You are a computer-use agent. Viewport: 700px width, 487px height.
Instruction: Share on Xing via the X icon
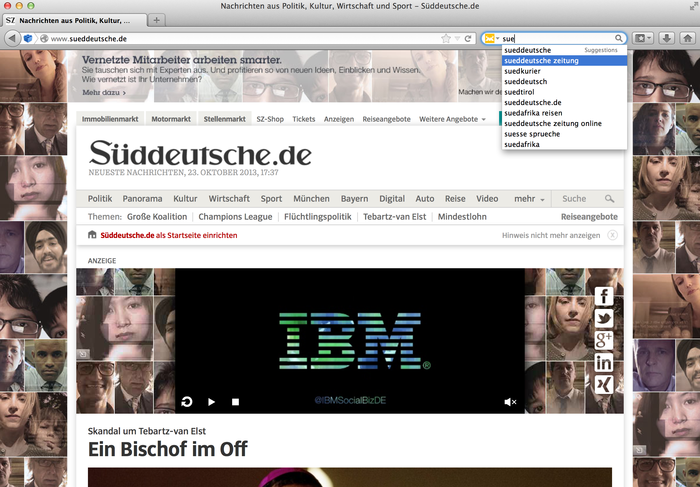click(x=604, y=384)
